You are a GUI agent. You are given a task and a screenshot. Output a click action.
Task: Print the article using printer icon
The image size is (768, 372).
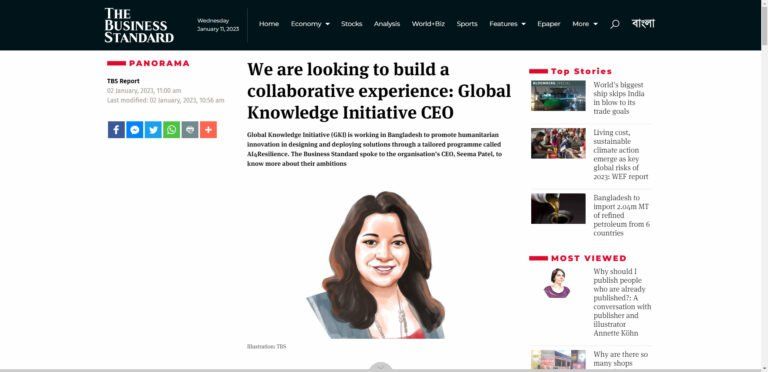190,130
